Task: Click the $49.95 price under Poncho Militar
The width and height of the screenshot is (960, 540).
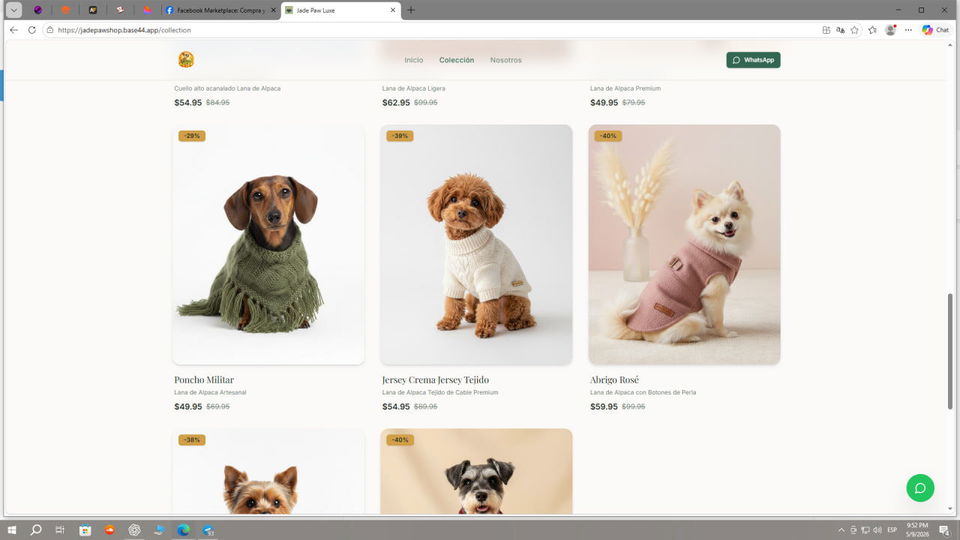Action: tap(188, 407)
